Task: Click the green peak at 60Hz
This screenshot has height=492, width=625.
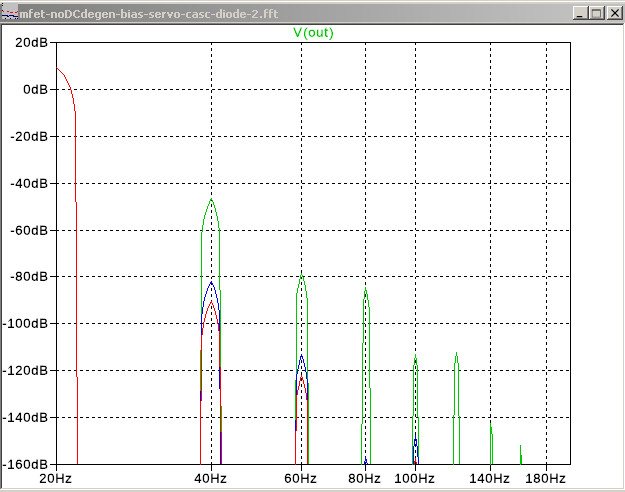Action: pos(302,275)
